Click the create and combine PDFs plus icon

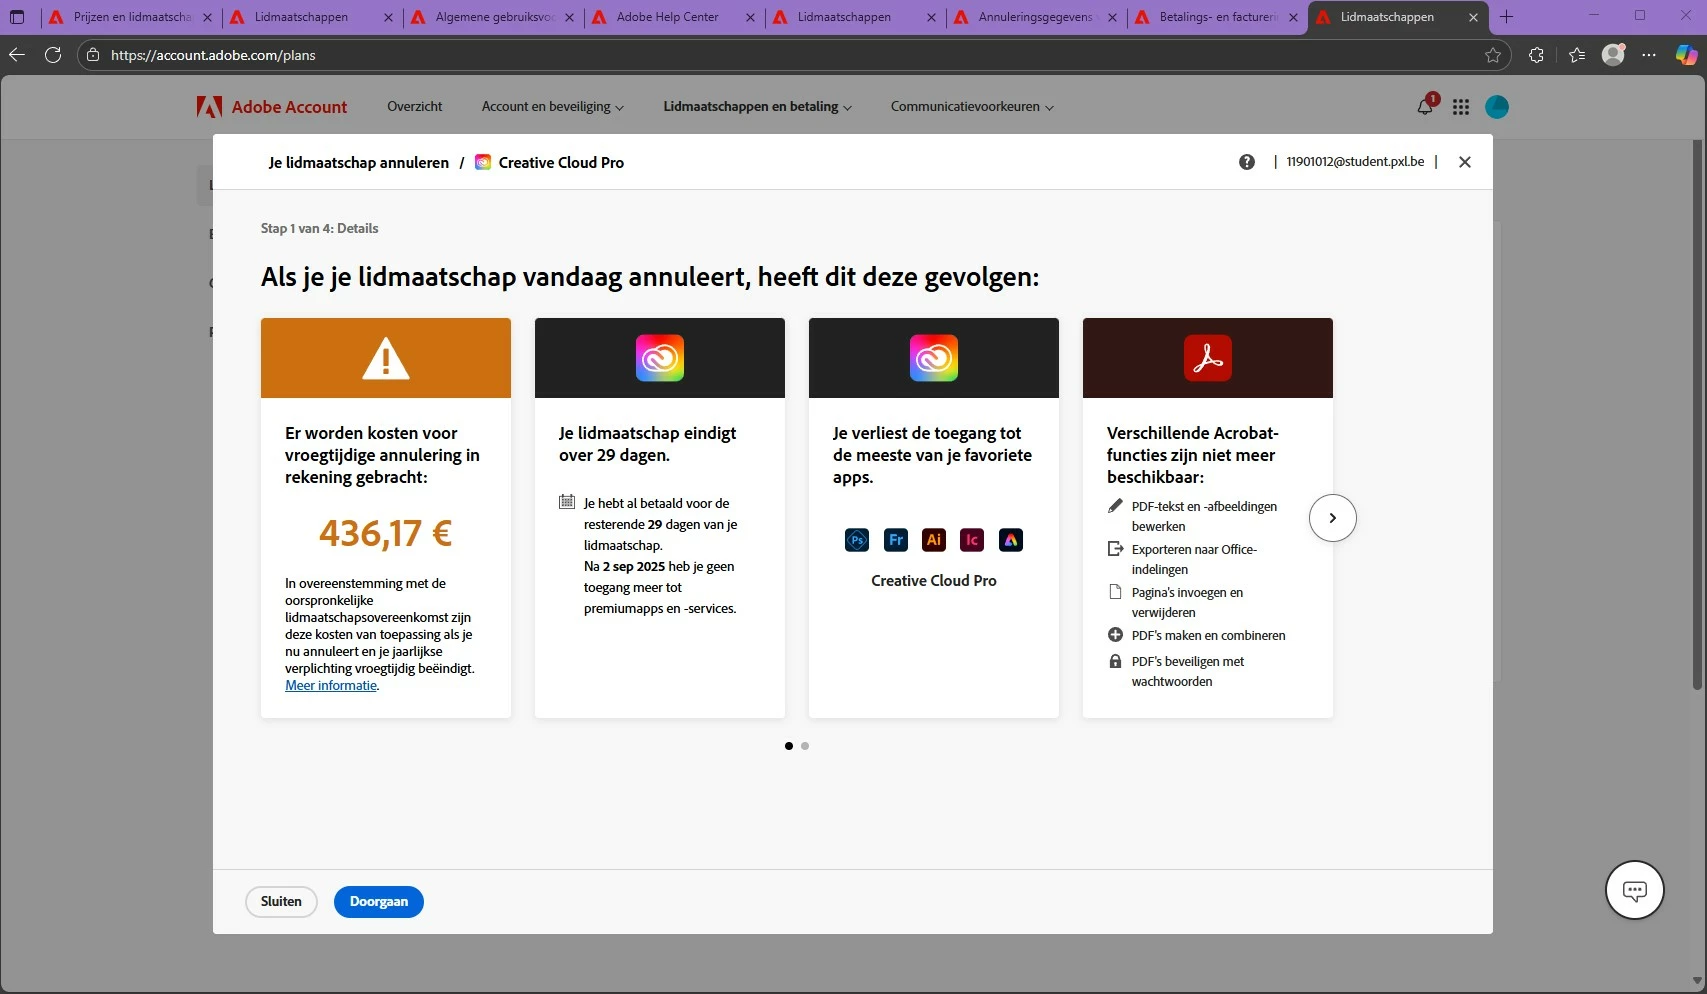tap(1115, 635)
